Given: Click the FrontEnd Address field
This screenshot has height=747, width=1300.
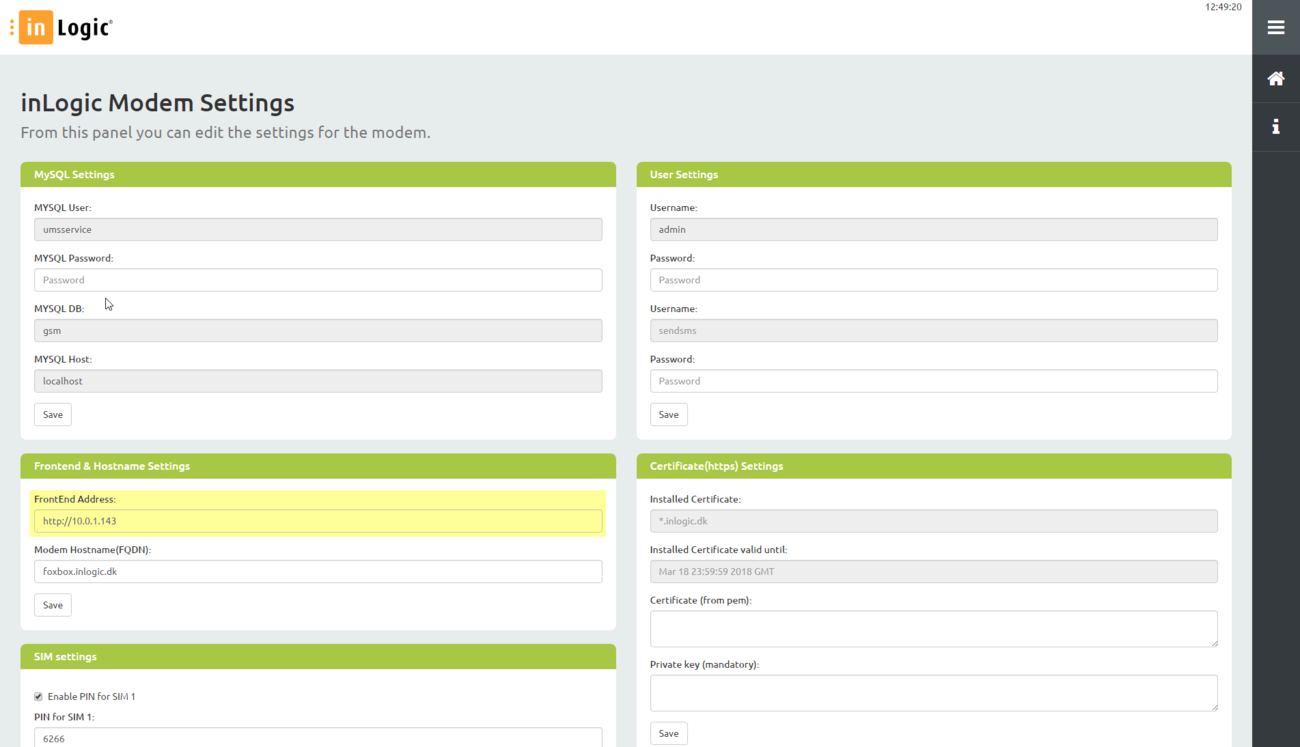Looking at the screenshot, I should 318,521.
